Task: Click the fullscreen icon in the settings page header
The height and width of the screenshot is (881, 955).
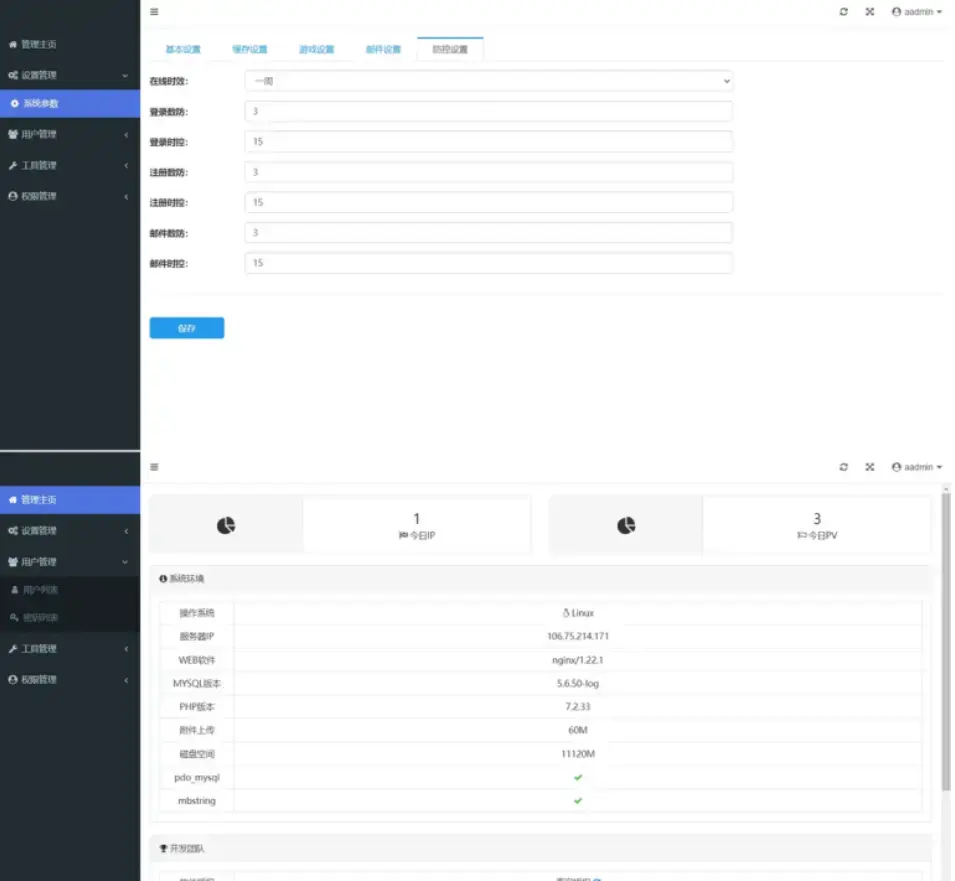Action: pyautogui.click(x=869, y=12)
